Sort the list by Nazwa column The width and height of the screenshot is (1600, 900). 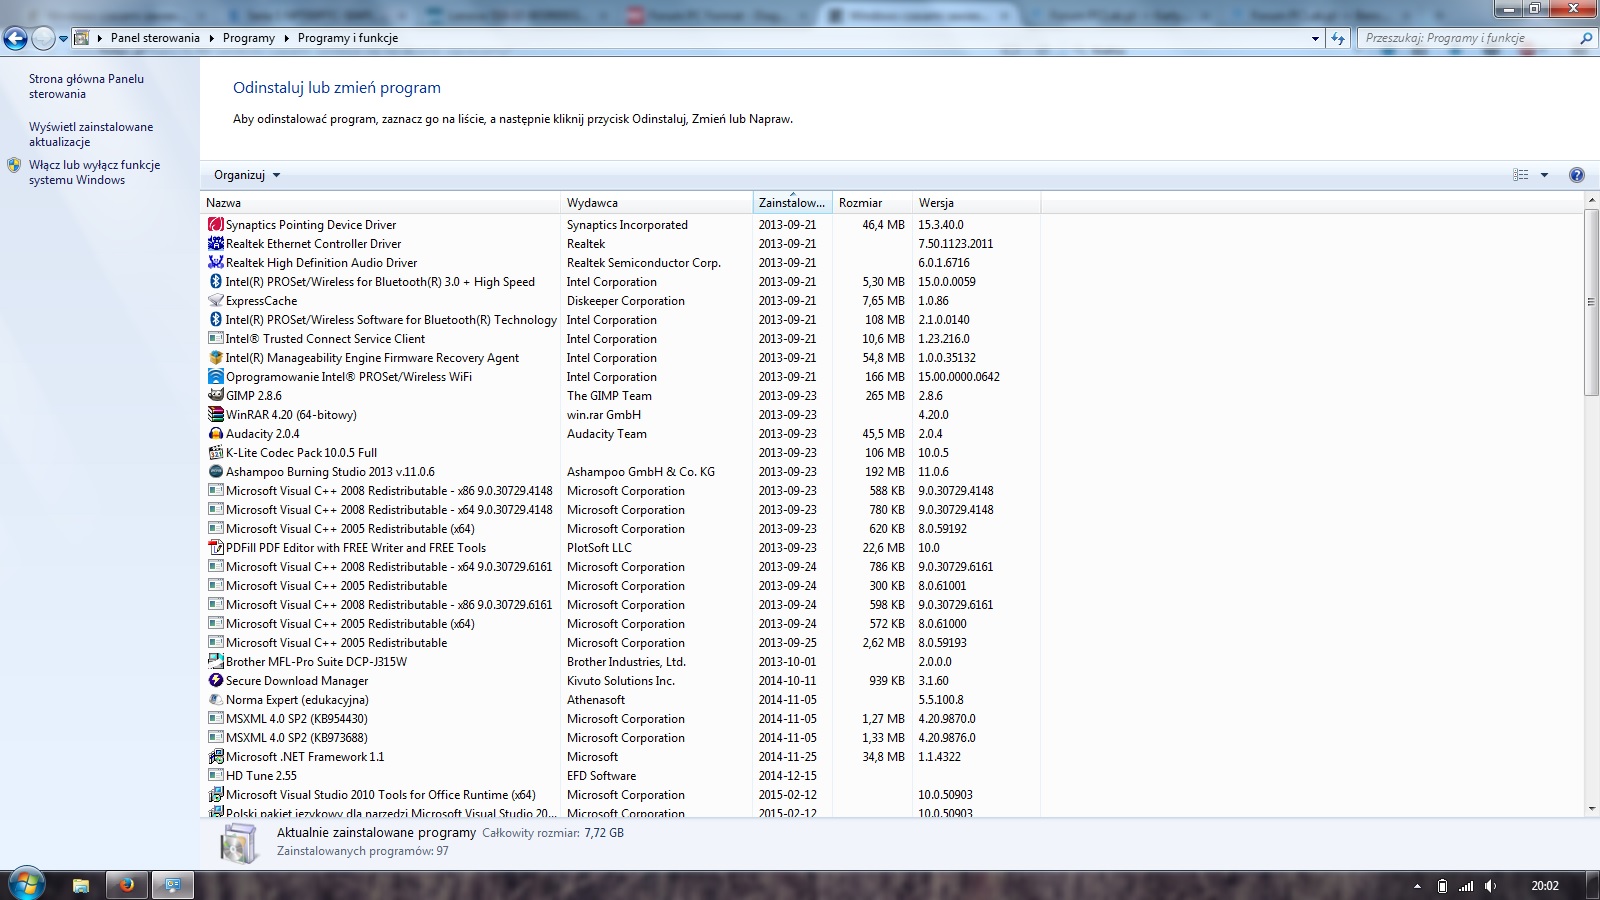[381, 203]
